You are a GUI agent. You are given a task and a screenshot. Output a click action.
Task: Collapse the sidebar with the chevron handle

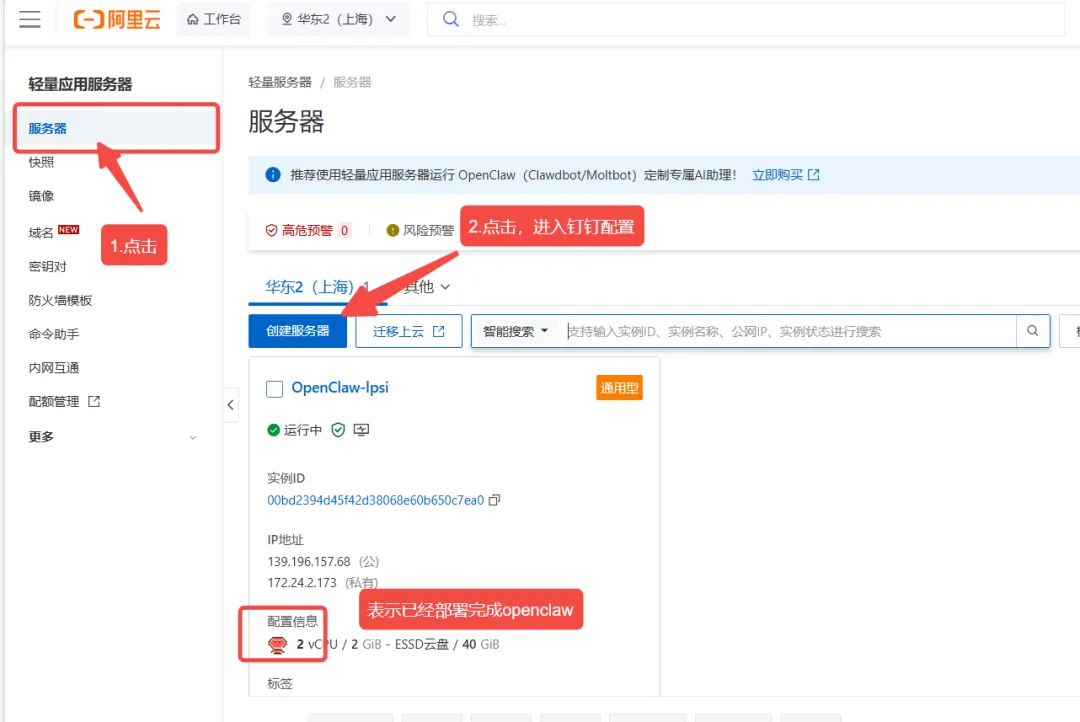point(230,404)
